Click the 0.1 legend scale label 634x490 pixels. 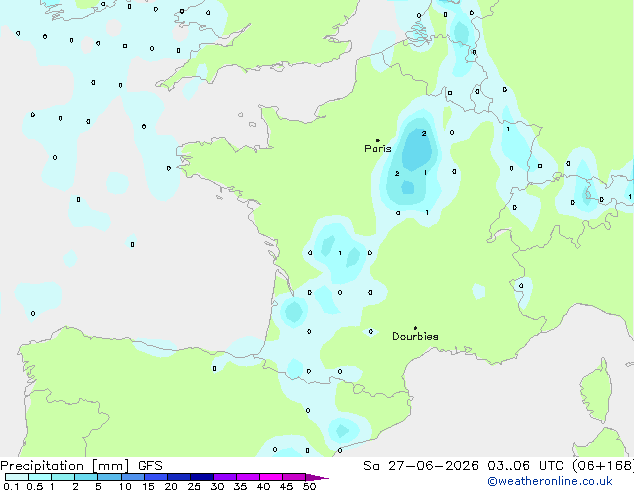tap(11, 486)
